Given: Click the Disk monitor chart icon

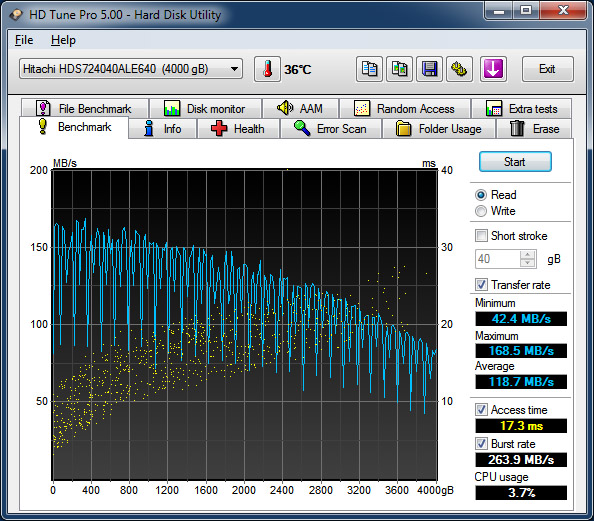Looking at the screenshot, I should point(172,109).
